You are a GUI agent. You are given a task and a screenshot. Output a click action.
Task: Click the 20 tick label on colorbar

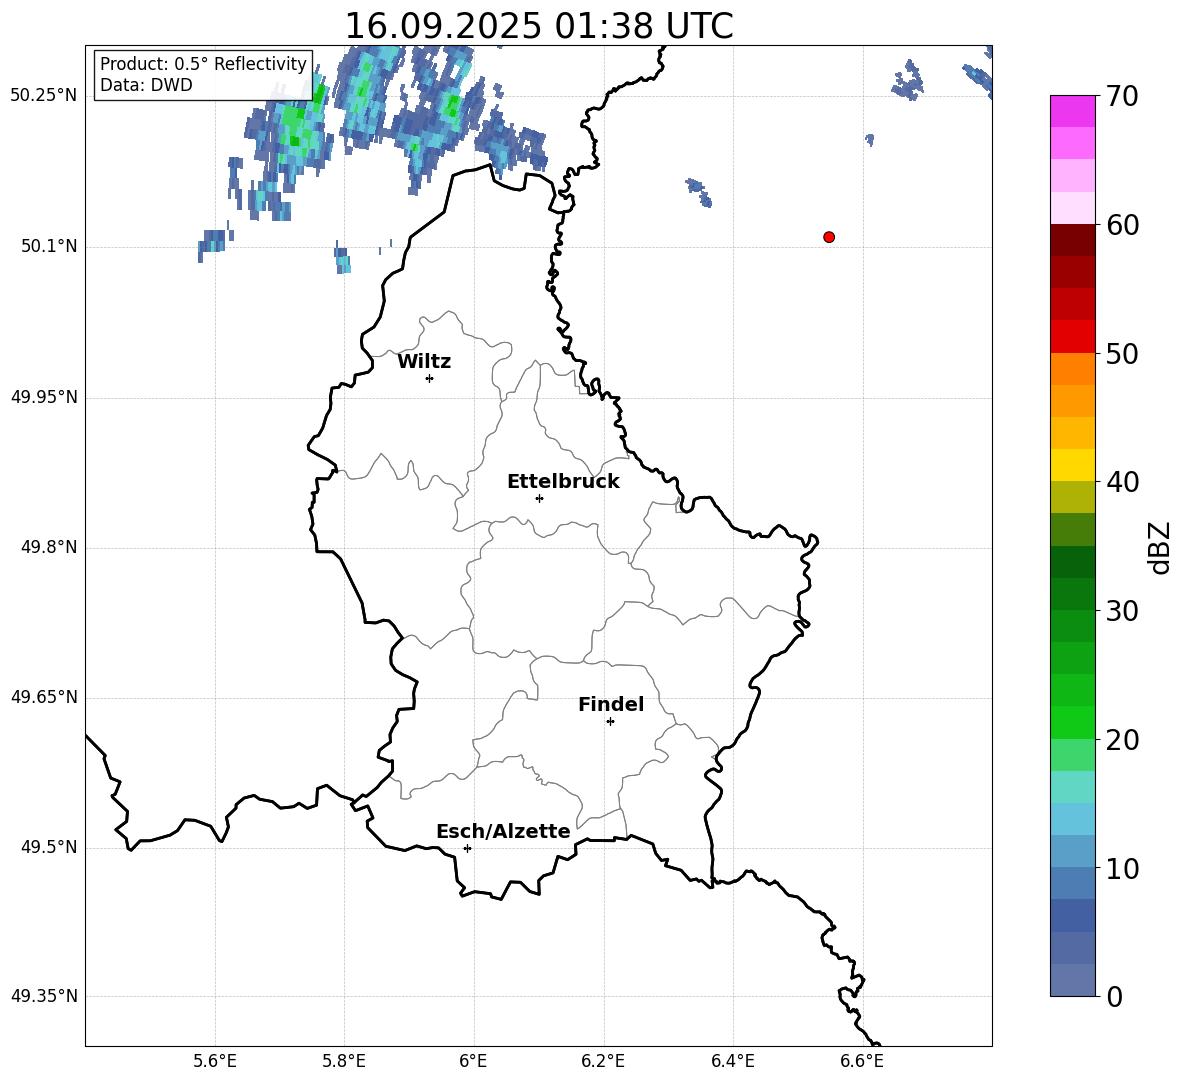pyautogui.click(x=1122, y=739)
